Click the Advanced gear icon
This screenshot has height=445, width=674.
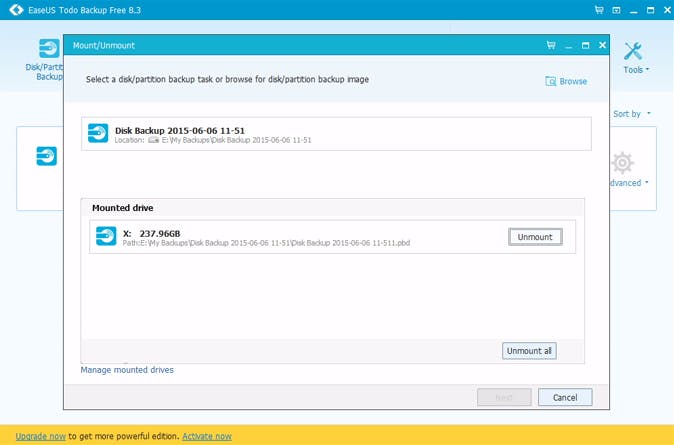(622, 163)
